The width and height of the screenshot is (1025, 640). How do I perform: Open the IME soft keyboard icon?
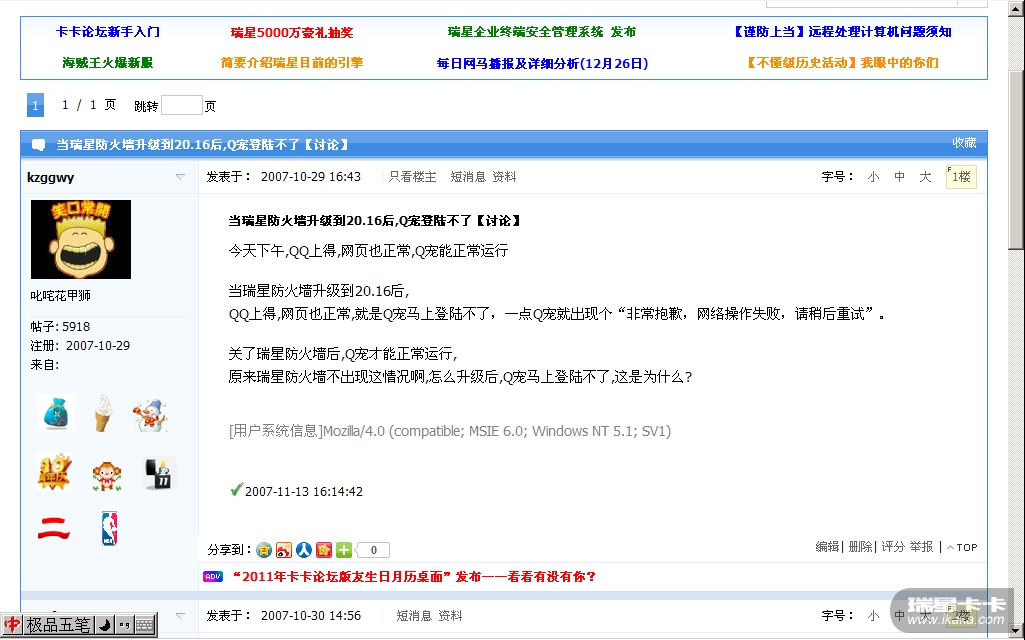[145, 625]
